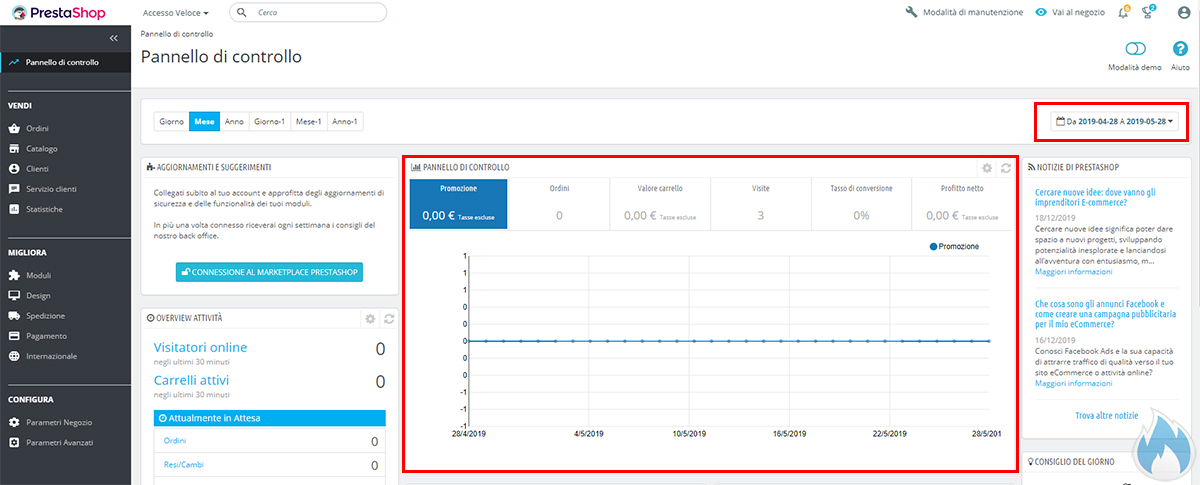This screenshot has width=1200, height=485.
Task: Select the Anno period button
Action: (234, 121)
